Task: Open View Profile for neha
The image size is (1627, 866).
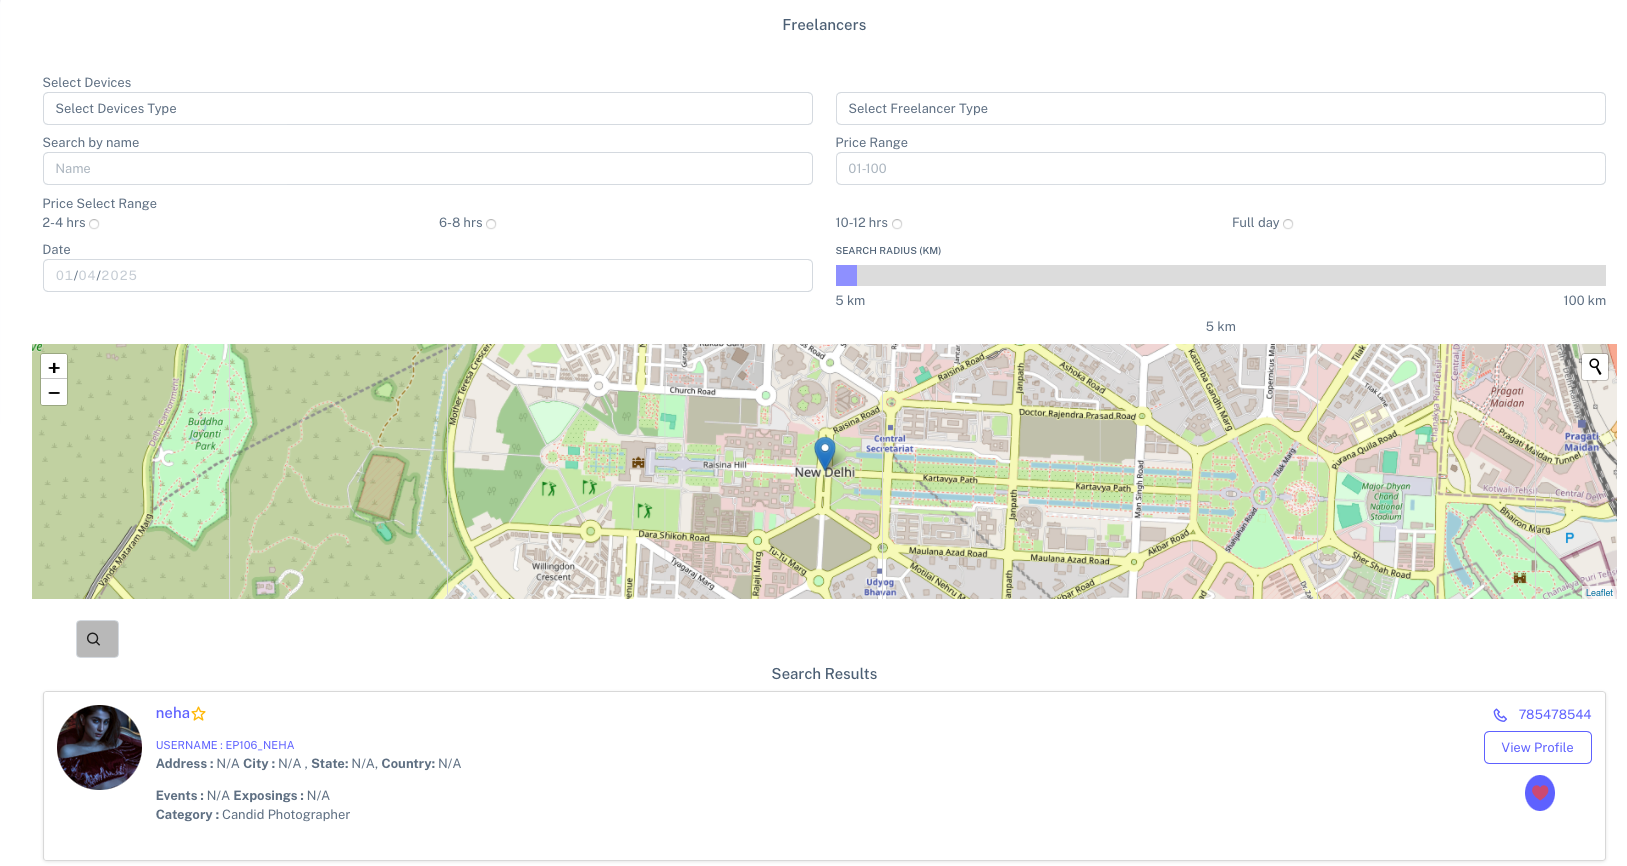Action: [x=1538, y=748]
